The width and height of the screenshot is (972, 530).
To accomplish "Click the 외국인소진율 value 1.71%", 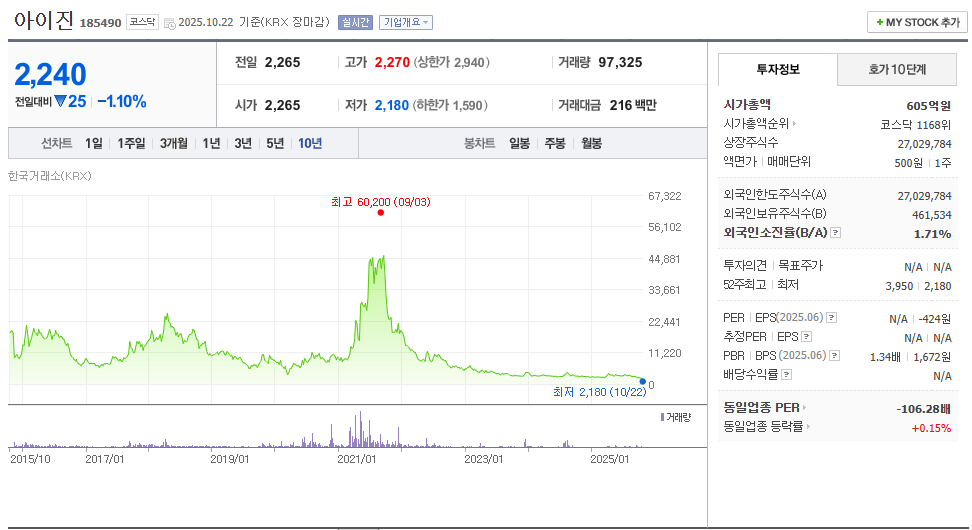I will coord(932,234).
